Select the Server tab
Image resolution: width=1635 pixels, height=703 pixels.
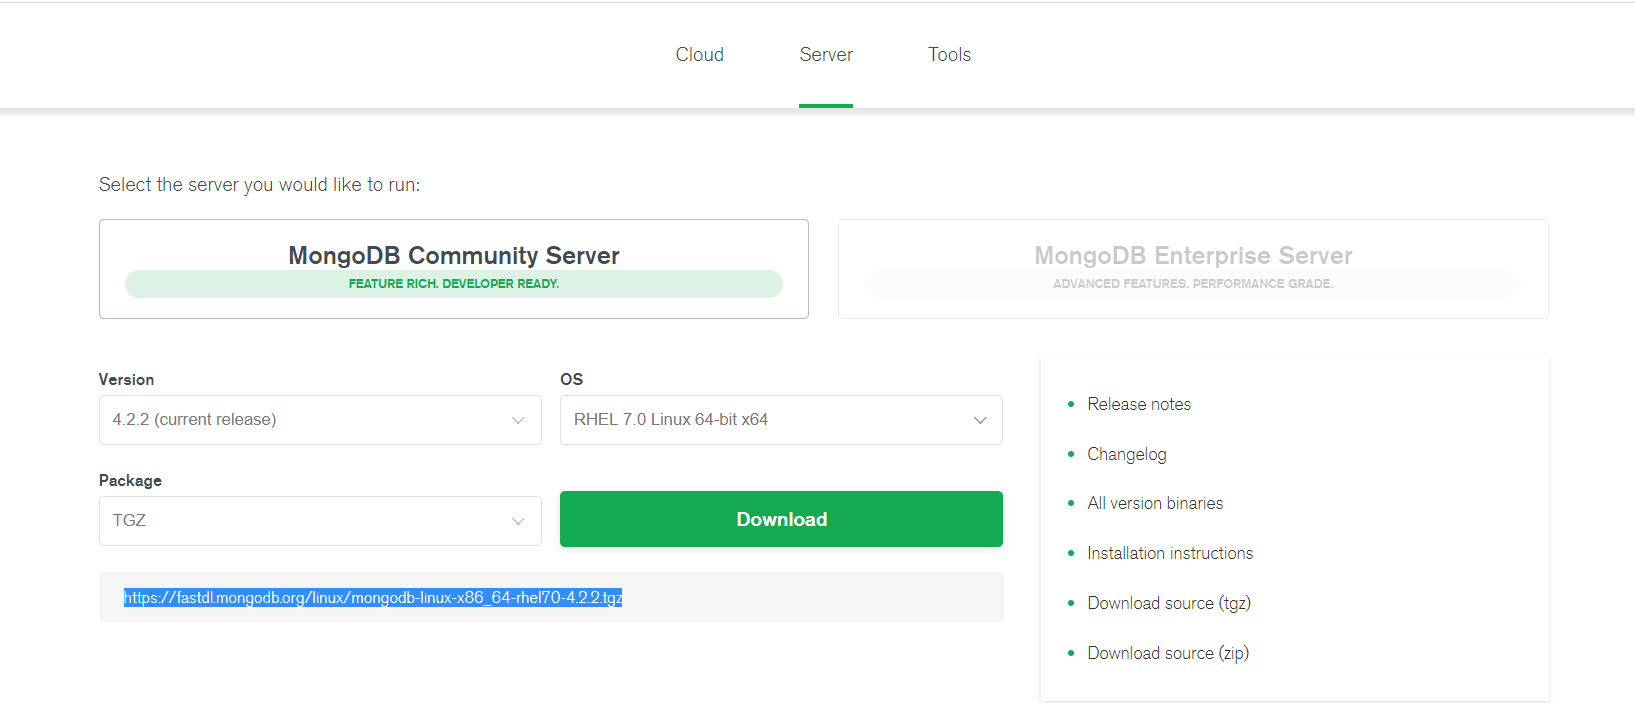click(x=826, y=55)
